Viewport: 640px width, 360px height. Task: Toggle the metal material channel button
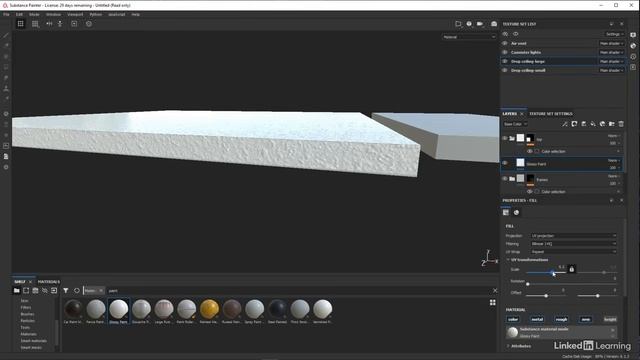click(537, 319)
